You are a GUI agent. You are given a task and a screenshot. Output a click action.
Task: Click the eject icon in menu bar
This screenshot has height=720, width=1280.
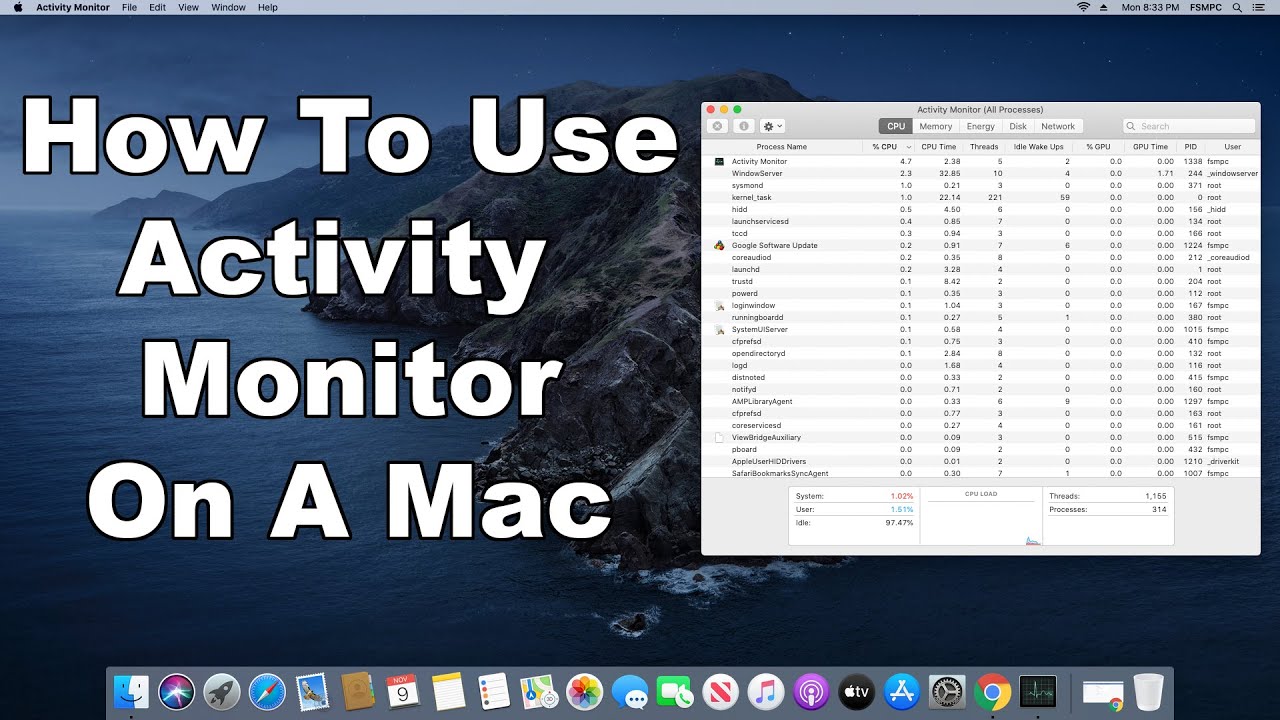click(1103, 7)
